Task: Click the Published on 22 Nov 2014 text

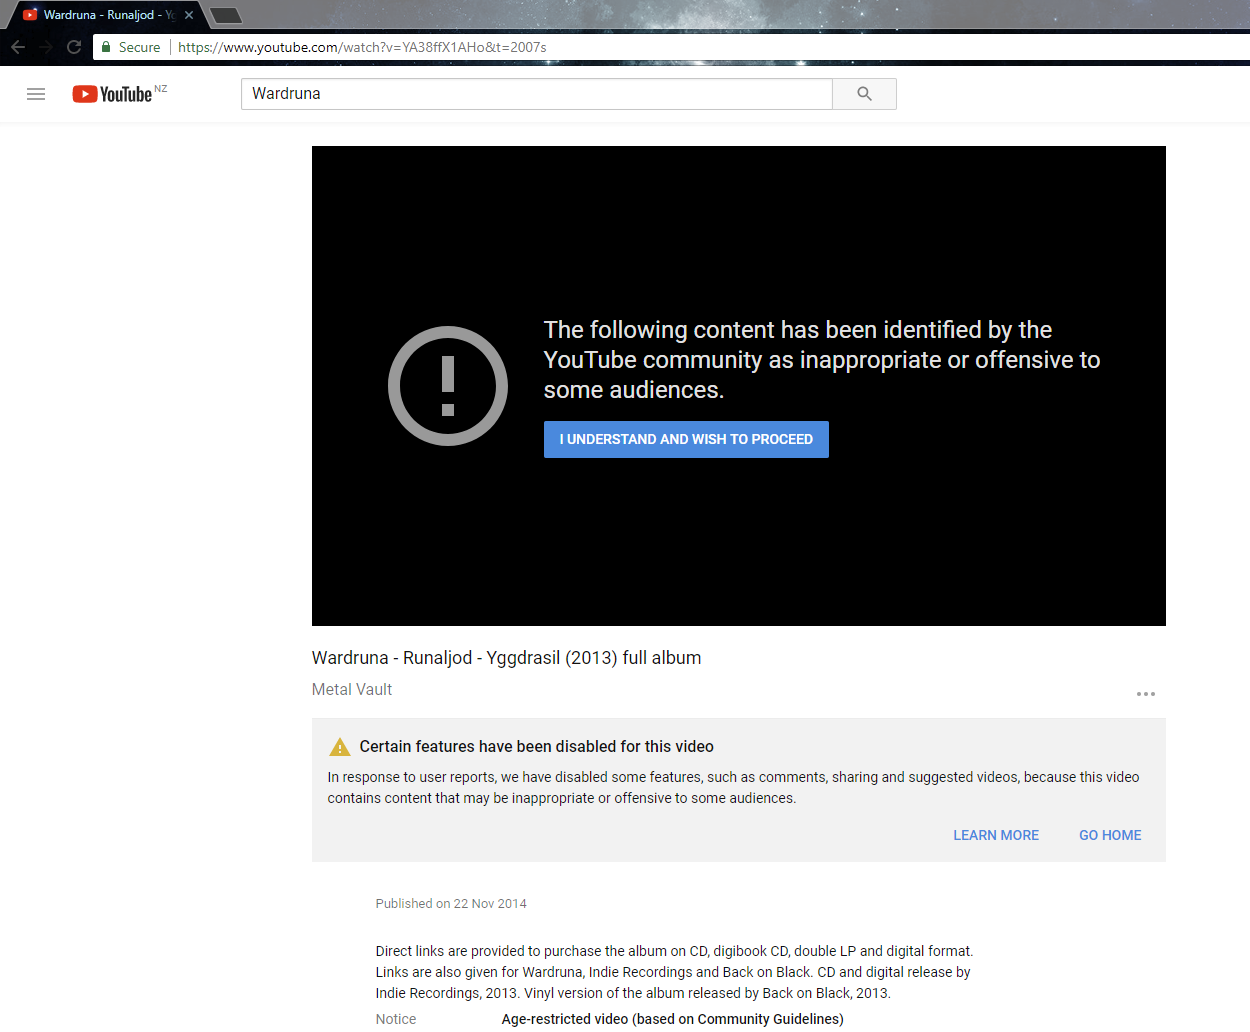Action: pyautogui.click(x=451, y=903)
